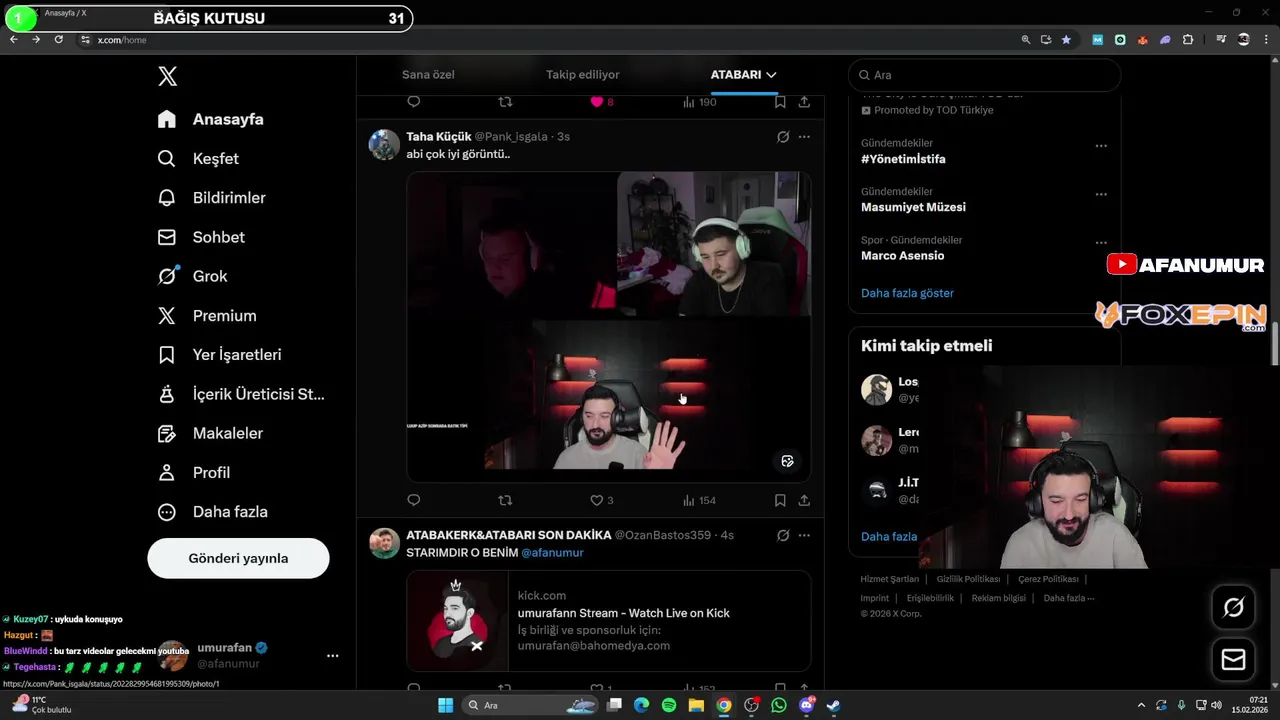Like Taha Küçük's post with 3 likes
This screenshot has height=720, width=1280.
601,500
